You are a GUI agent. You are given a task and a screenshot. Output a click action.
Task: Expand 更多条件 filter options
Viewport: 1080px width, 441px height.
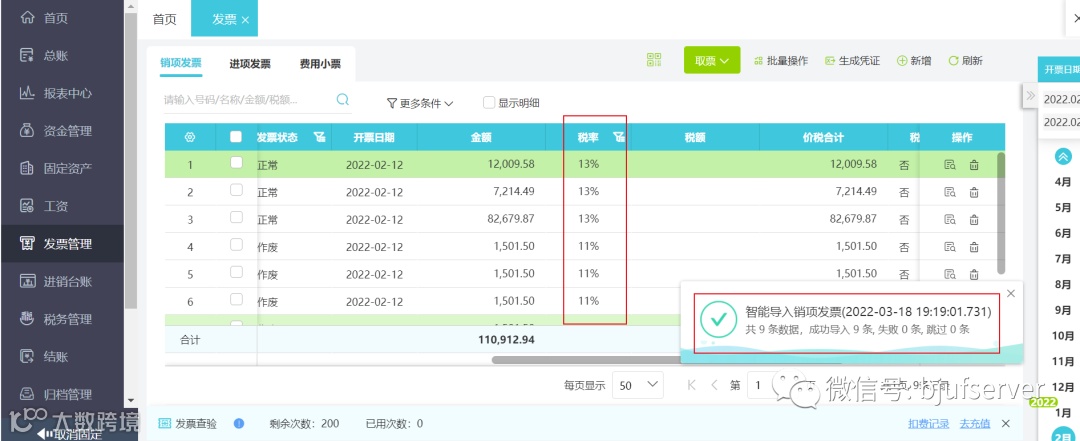[419, 103]
